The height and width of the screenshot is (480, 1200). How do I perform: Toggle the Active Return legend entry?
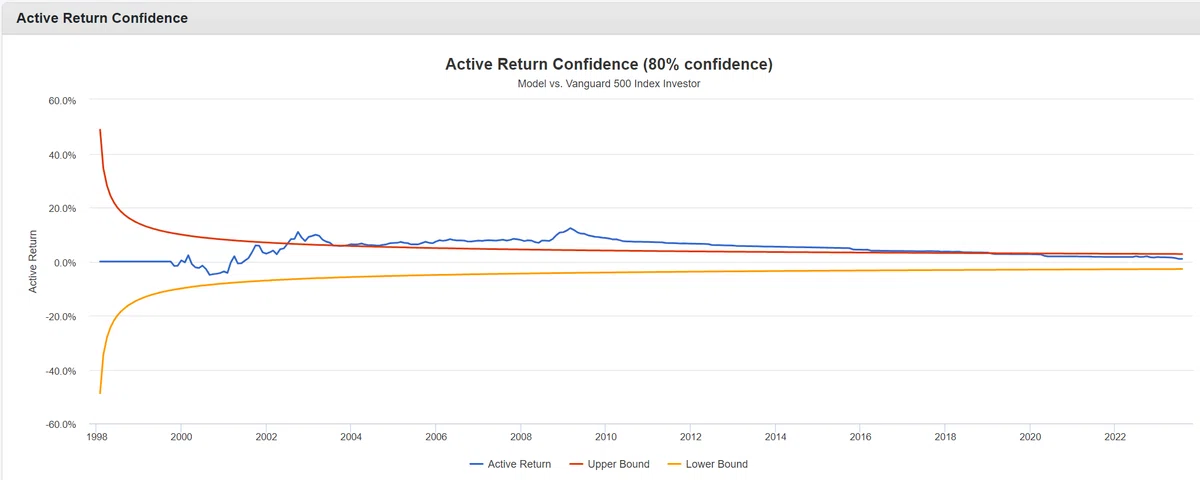click(x=510, y=464)
